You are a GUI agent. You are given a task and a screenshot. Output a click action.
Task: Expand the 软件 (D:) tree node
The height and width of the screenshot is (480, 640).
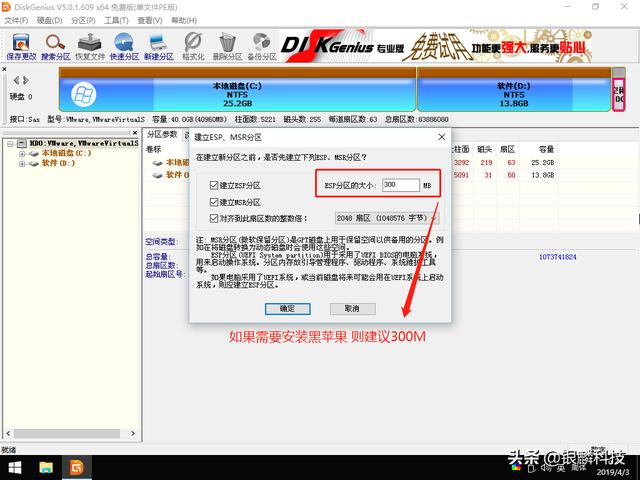click(x=22, y=164)
